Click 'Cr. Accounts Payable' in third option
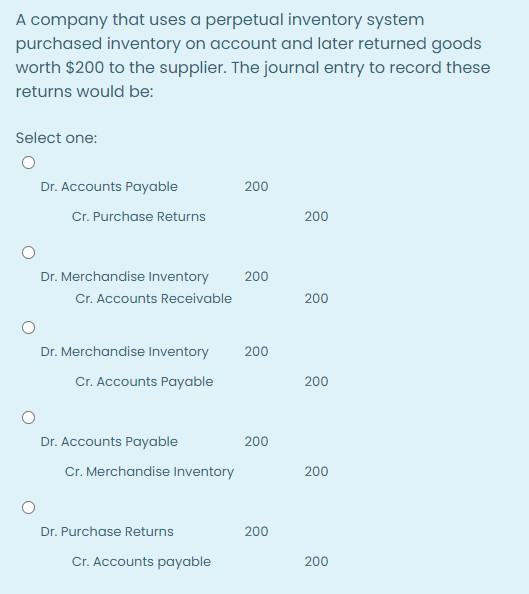This screenshot has width=529, height=594. pos(144,381)
